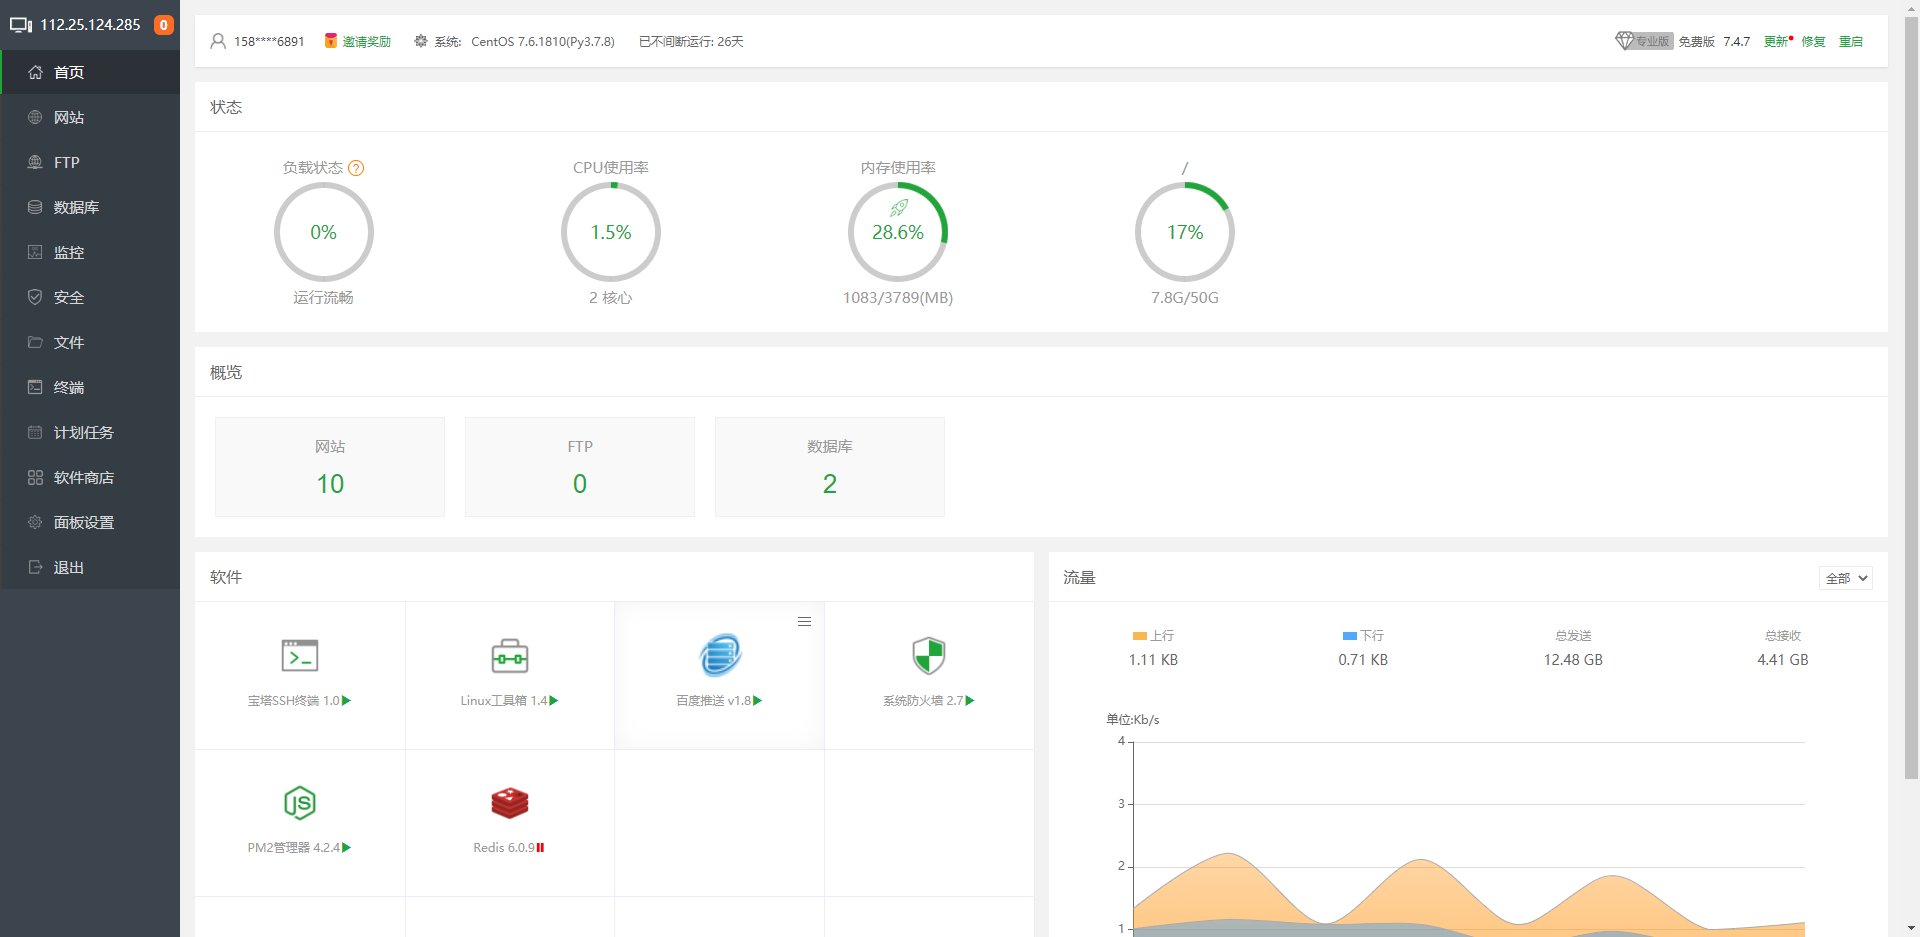The width and height of the screenshot is (1920, 937).
Task: Open the FTP overview card showing 0
Action: 580,467
